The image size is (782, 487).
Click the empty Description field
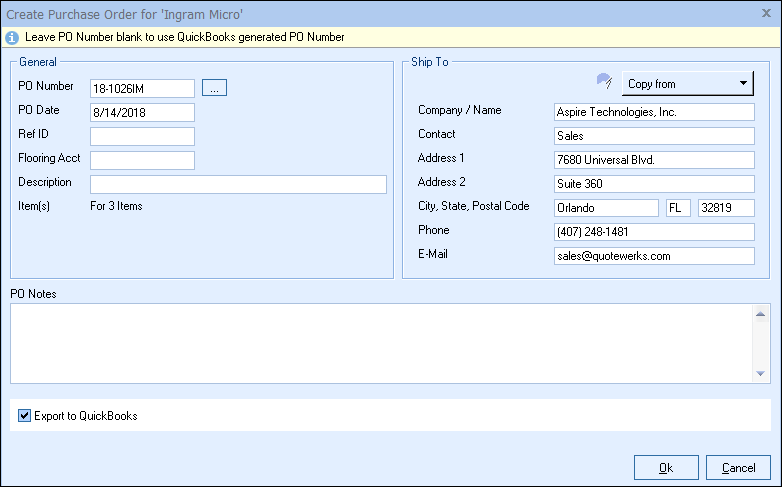[x=238, y=184]
